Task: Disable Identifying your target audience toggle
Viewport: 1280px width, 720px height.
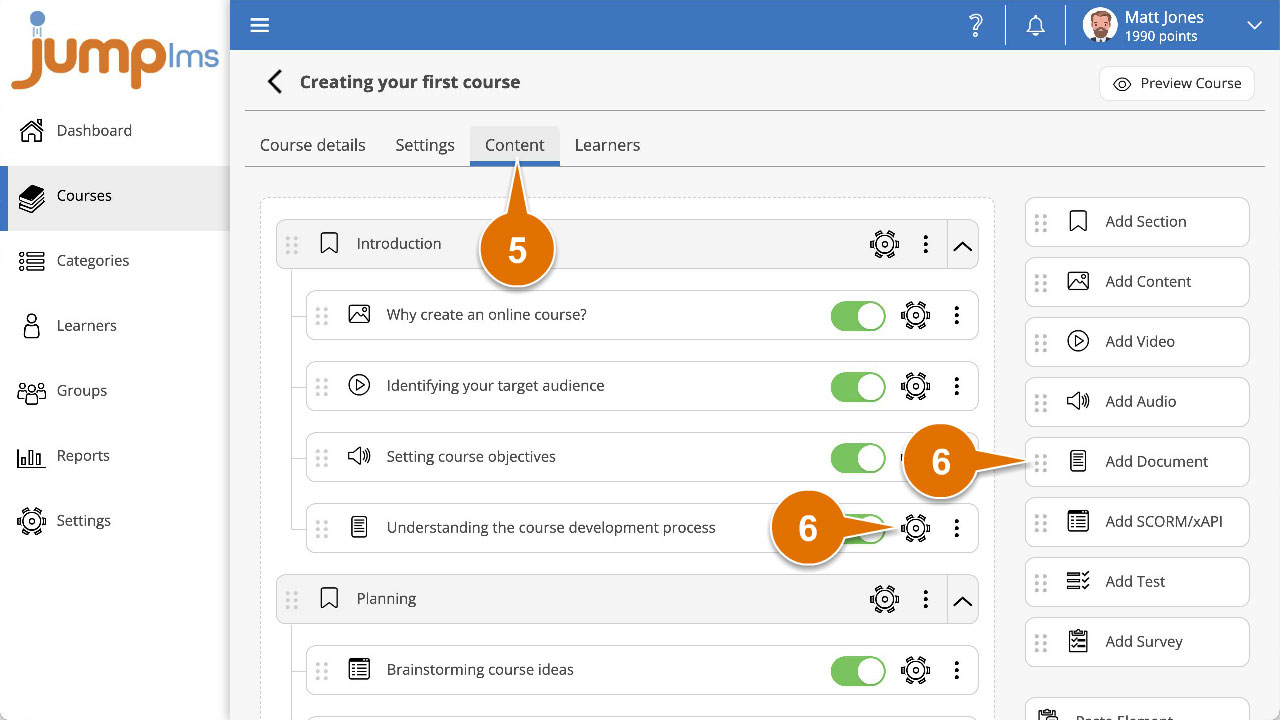Action: [858, 386]
